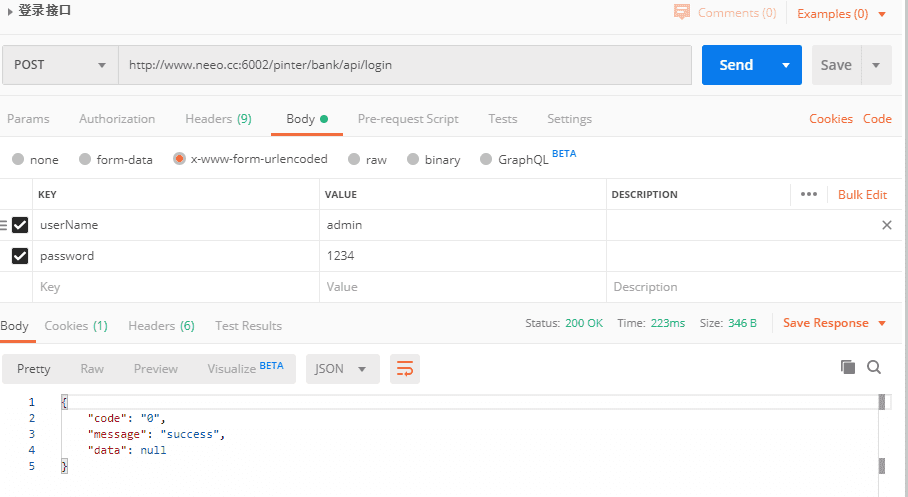Open the Settings tab
The image size is (908, 497).
[569, 119]
